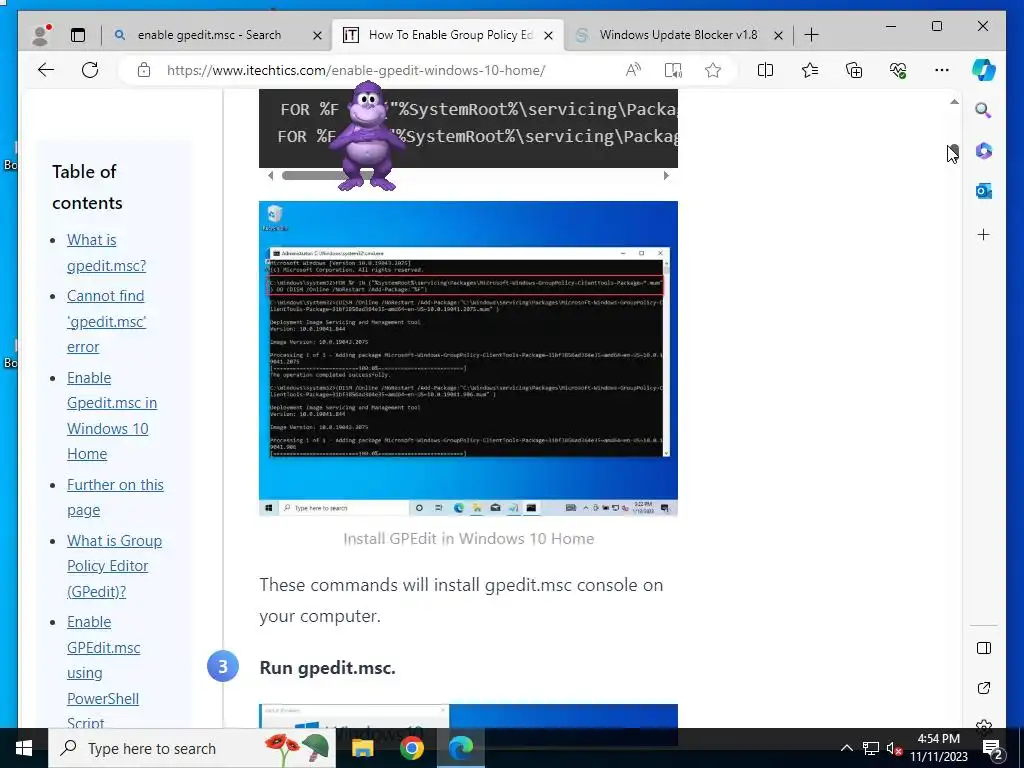Image resolution: width=1024 pixels, height=768 pixels.
Task: Open the notification center
Action: pos(993,748)
